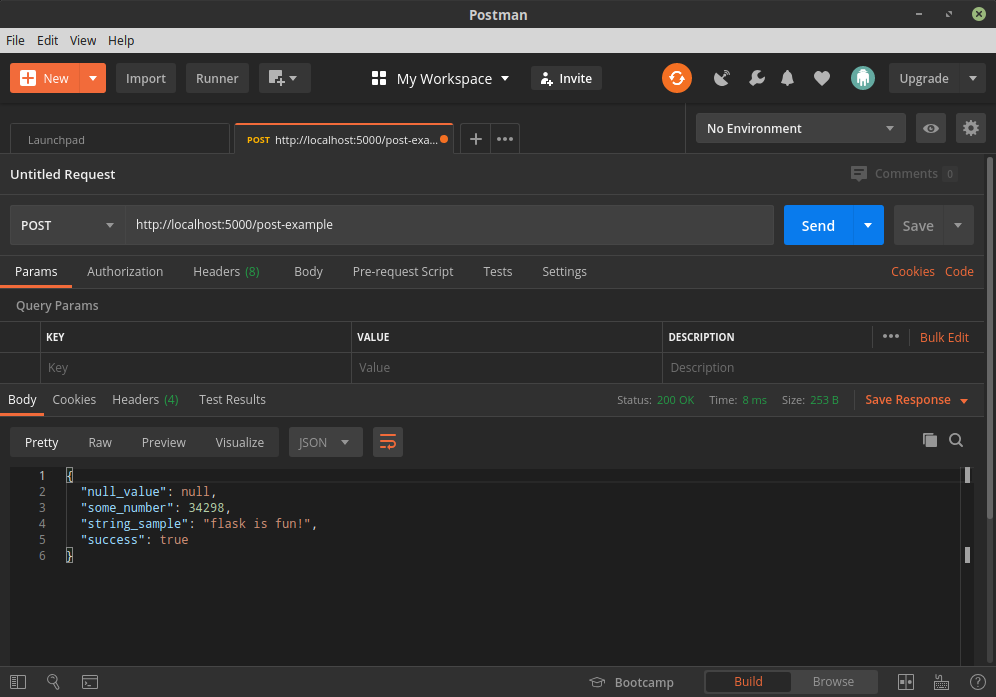Click the orange sync status icon
996x697 pixels.
(676, 78)
